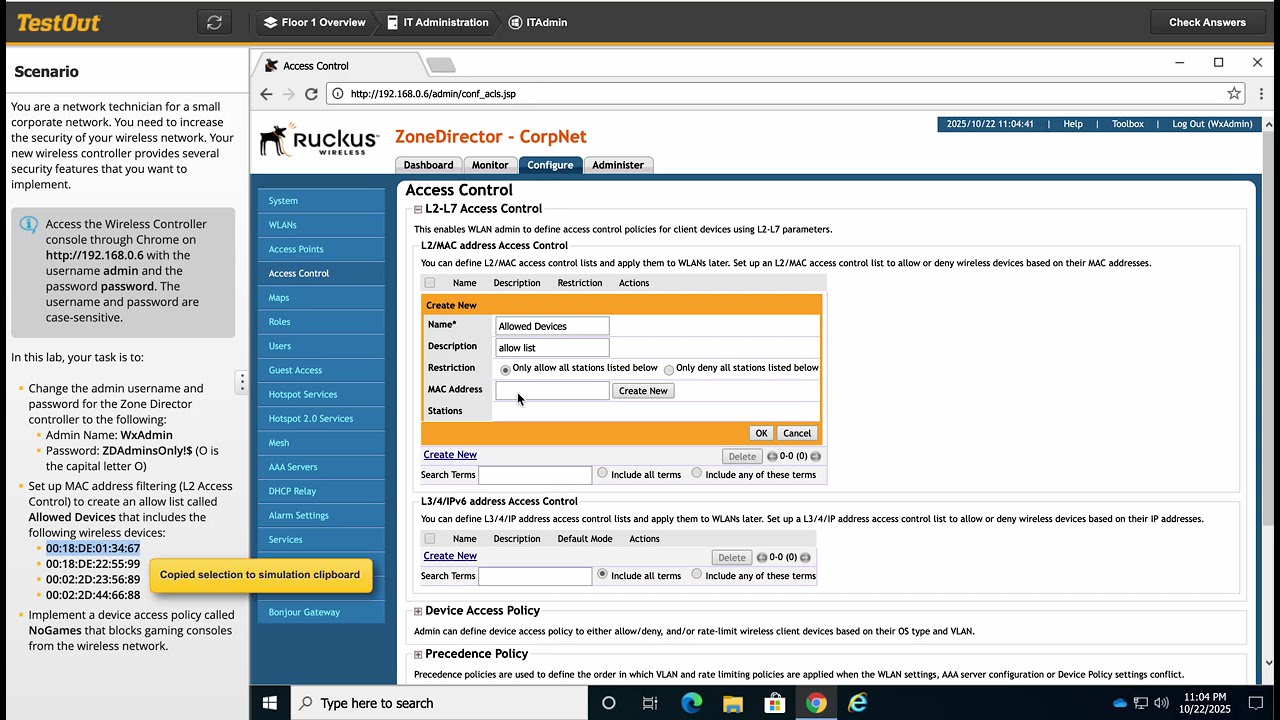Viewport: 1280px width, 720px height.
Task: Collapse L2-L7 Access Control section
Action: (418, 209)
